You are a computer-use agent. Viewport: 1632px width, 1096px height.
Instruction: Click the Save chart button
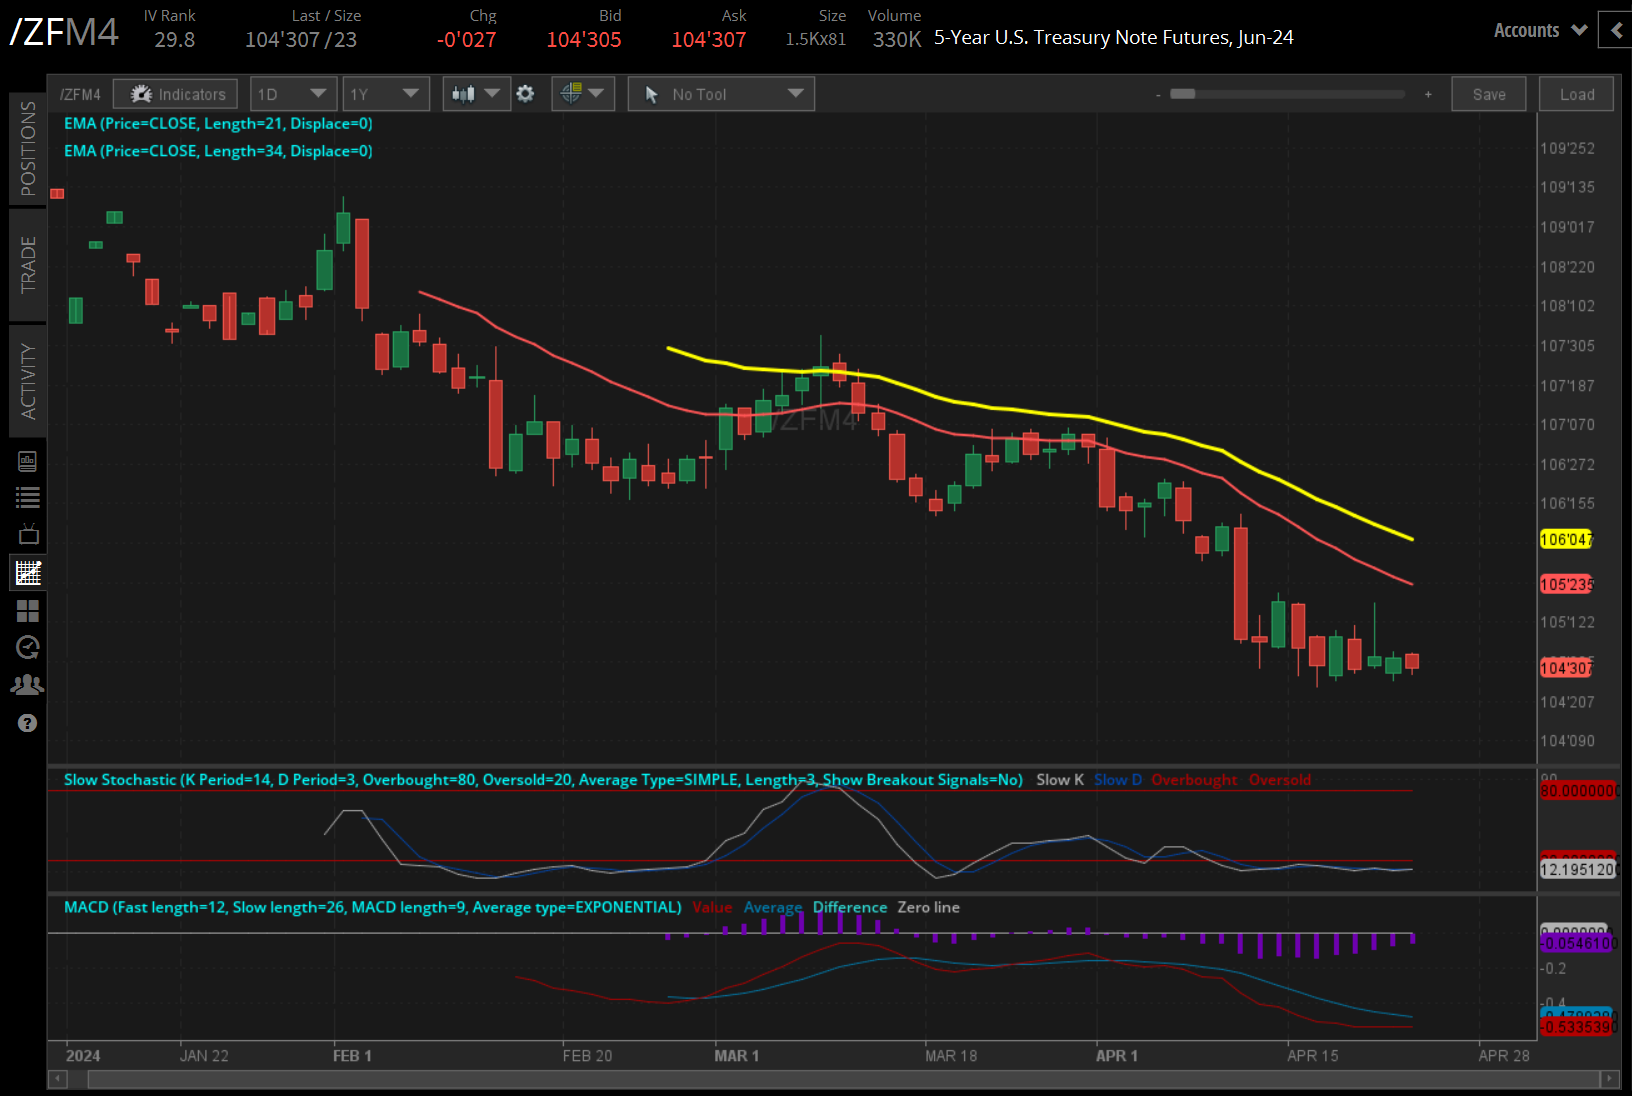[1488, 94]
